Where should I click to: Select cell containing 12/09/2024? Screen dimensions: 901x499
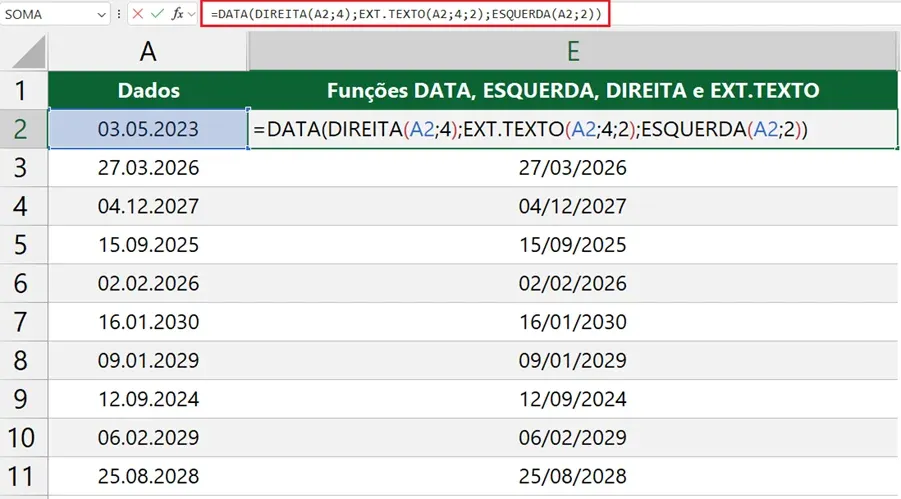click(573, 398)
